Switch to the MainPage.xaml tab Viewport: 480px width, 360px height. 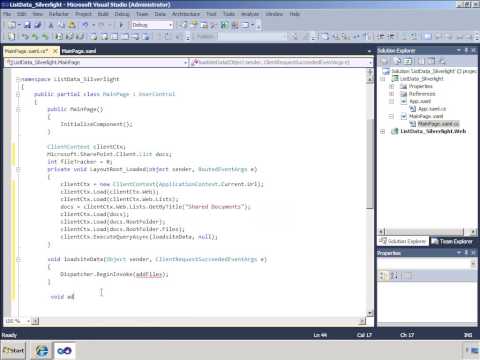point(79,51)
